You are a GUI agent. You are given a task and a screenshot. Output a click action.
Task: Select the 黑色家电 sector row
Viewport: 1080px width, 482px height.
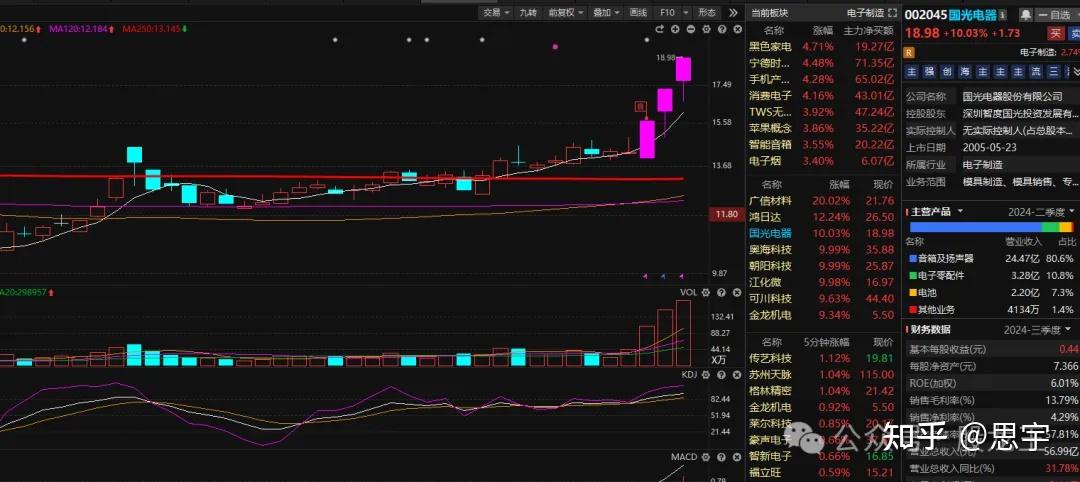(x=770, y=47)
